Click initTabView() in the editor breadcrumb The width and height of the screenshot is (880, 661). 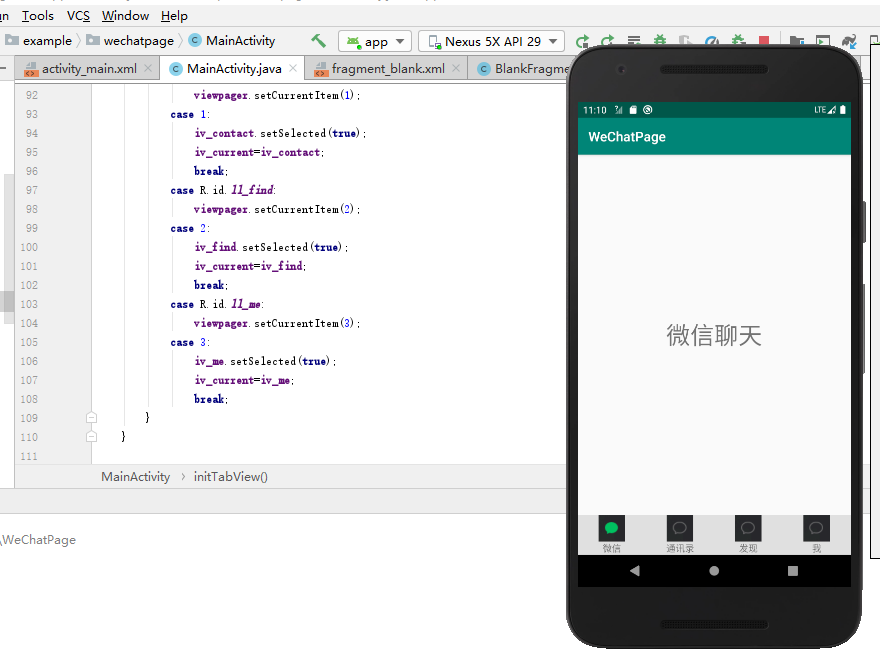[x=231, y=476]
